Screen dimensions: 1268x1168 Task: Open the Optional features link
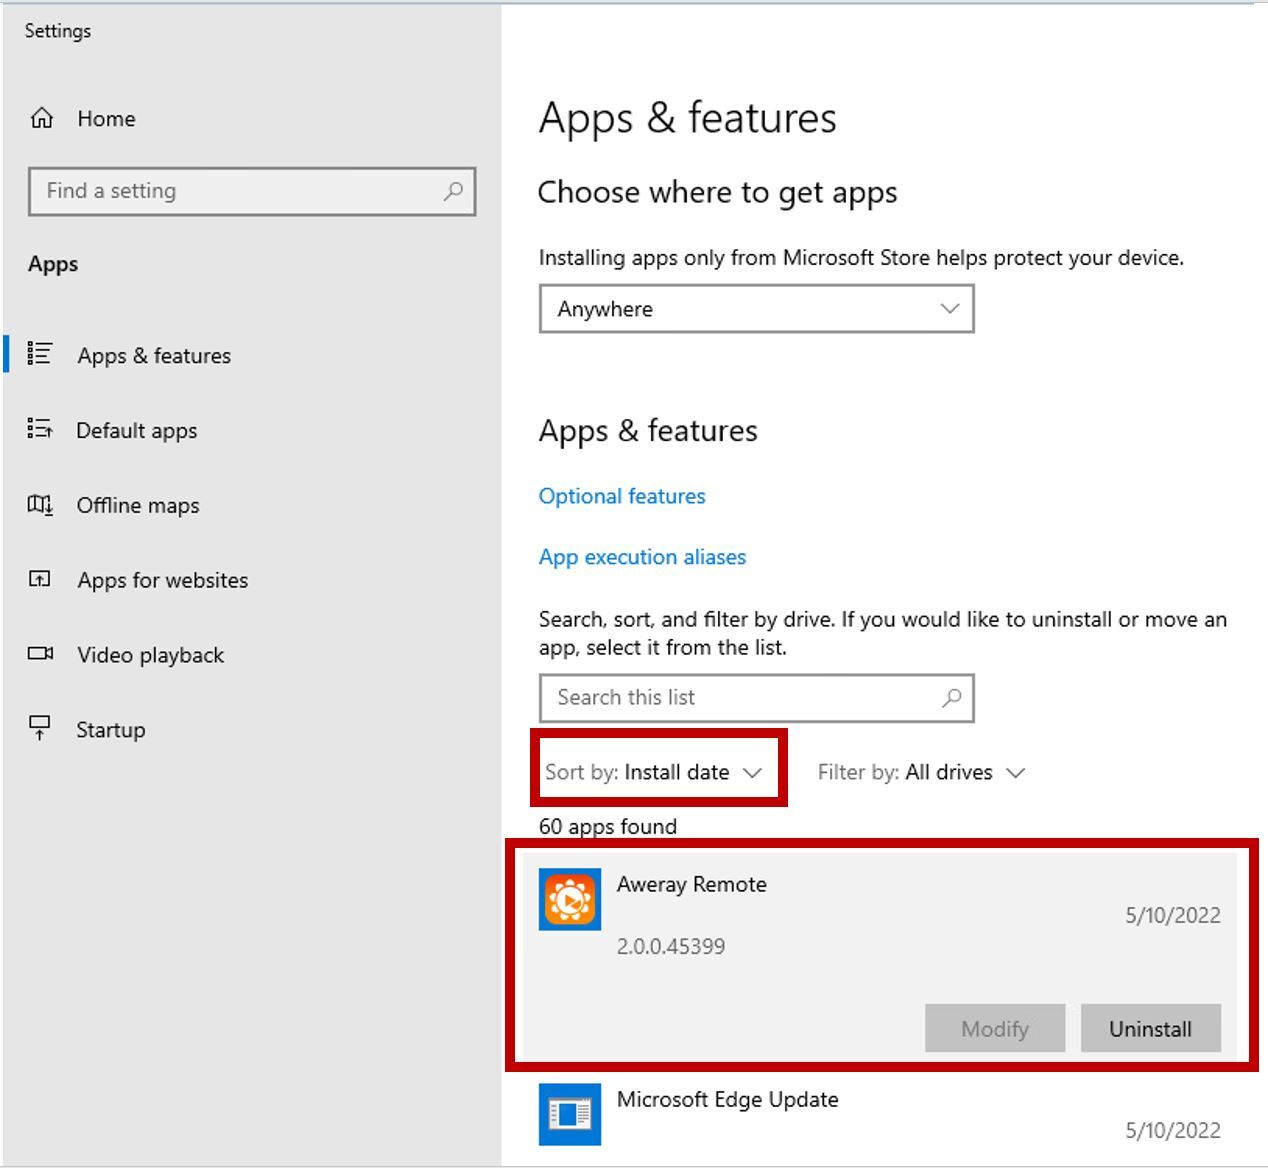pos(622,496)
